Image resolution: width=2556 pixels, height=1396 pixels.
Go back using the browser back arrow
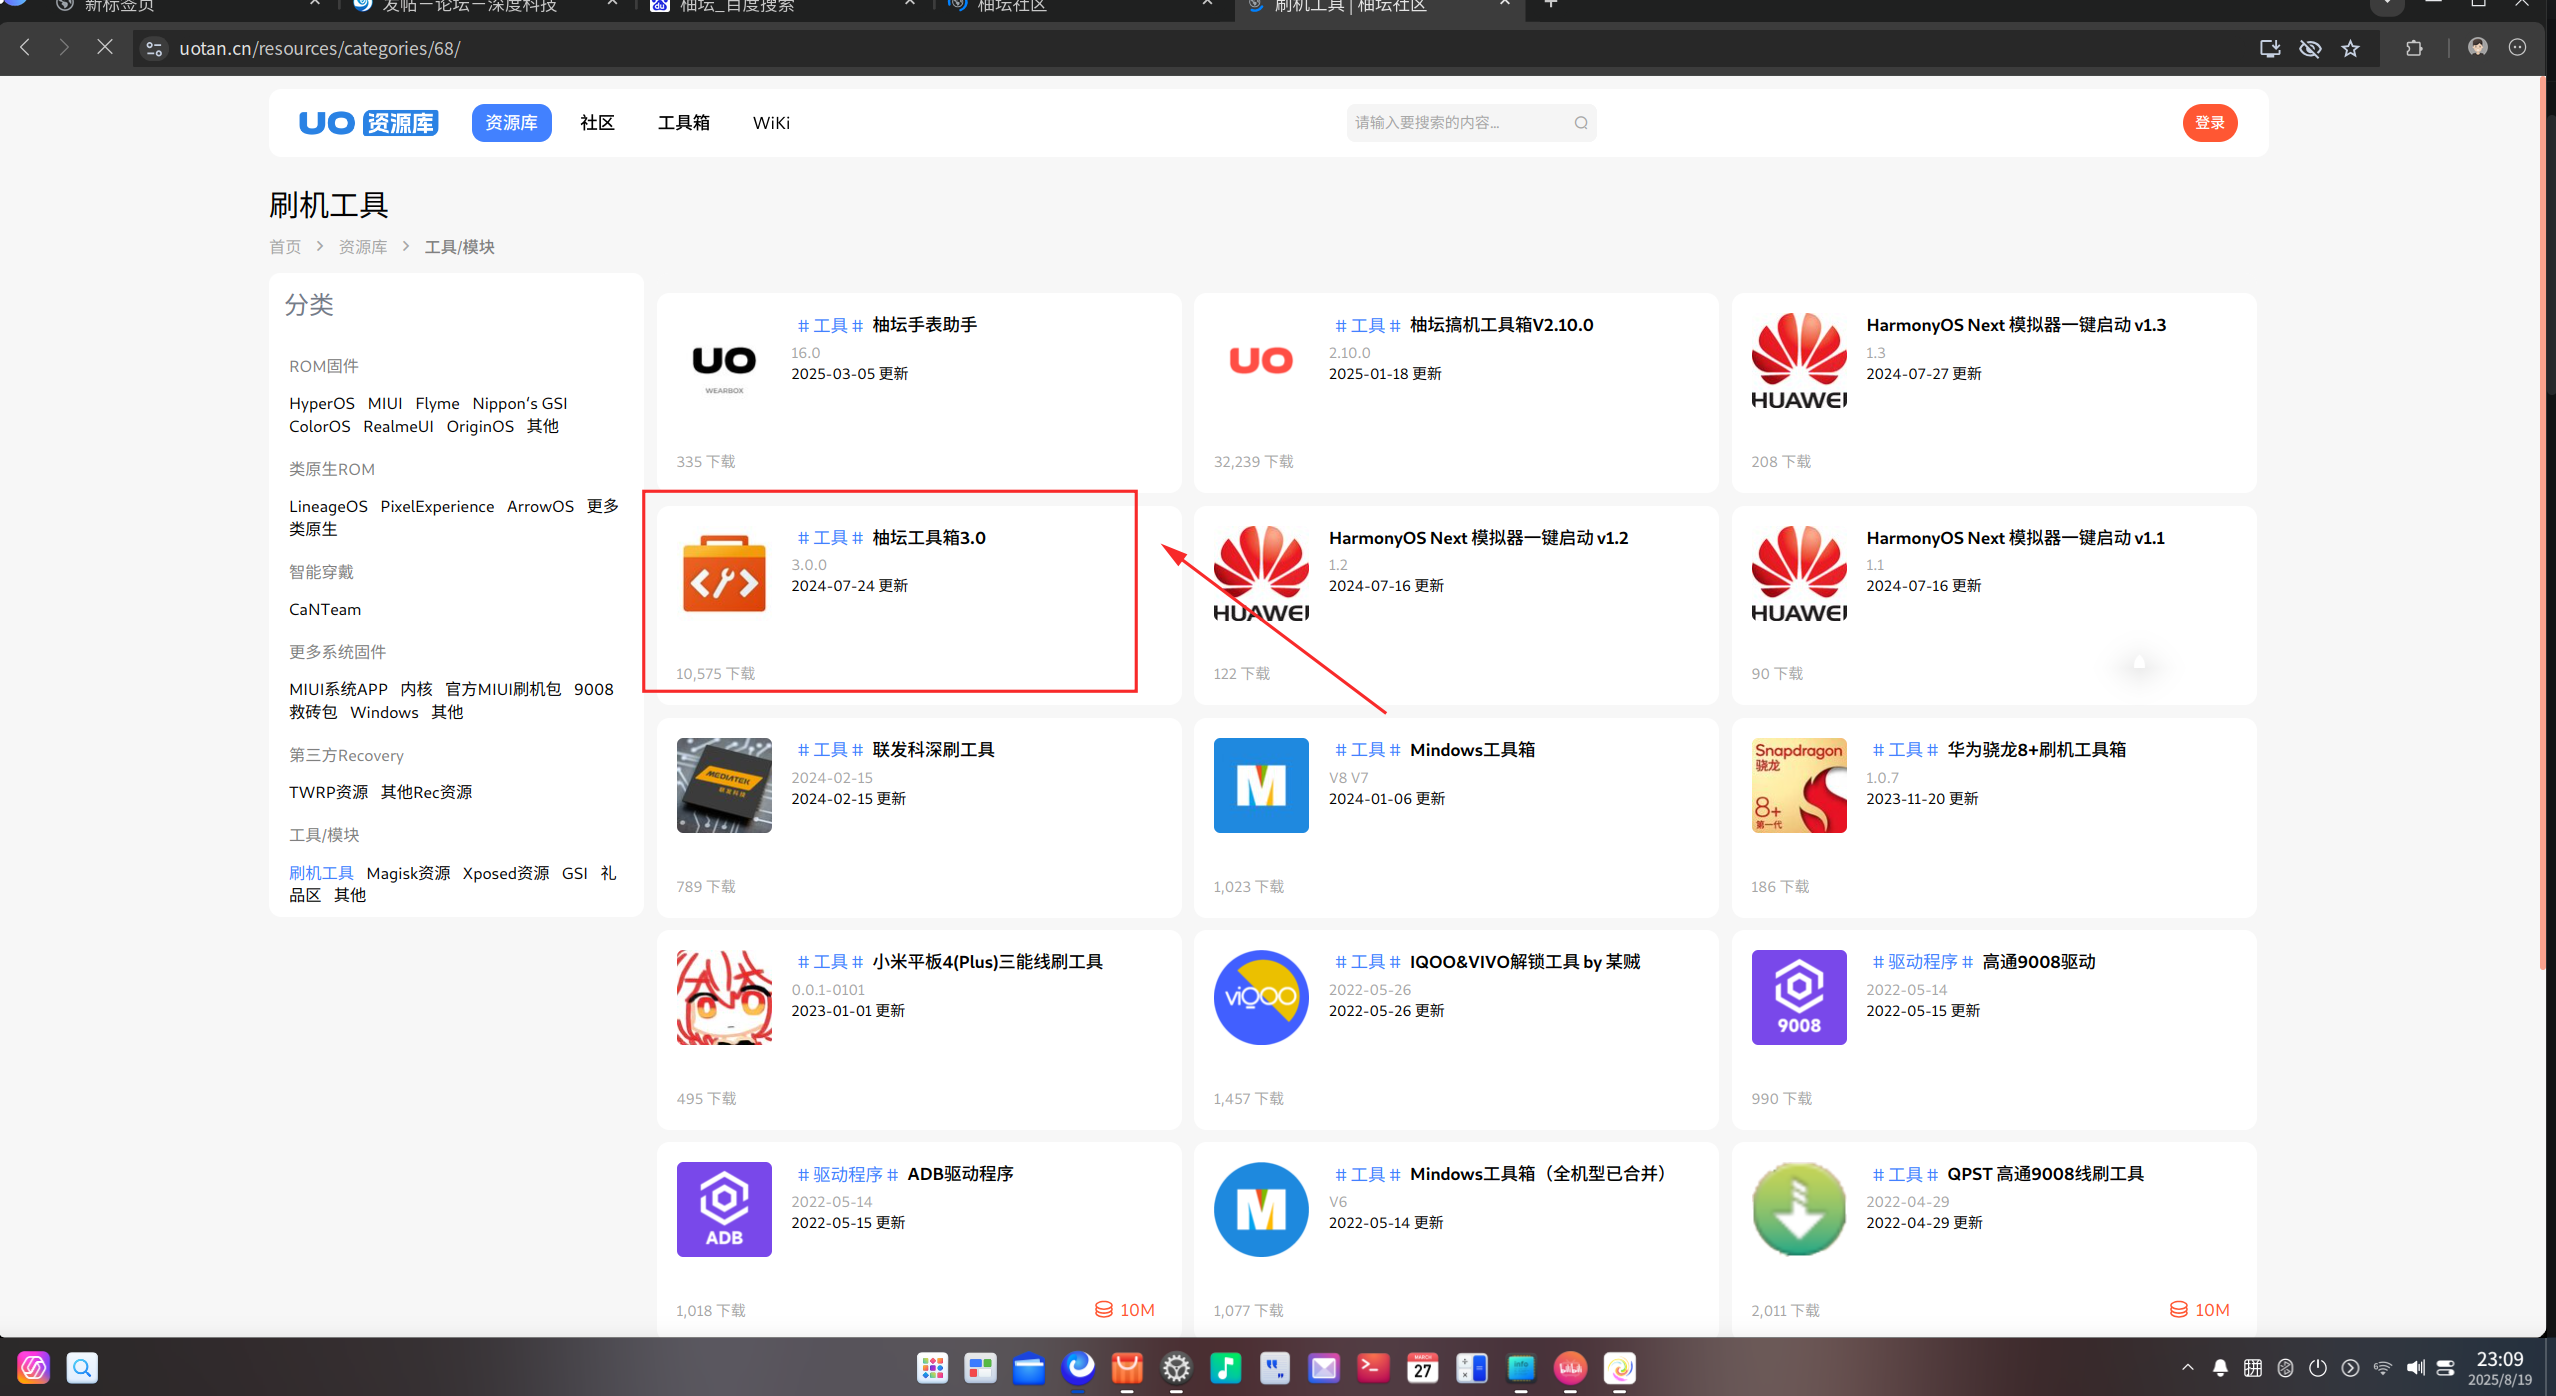(x=25, y=47)
